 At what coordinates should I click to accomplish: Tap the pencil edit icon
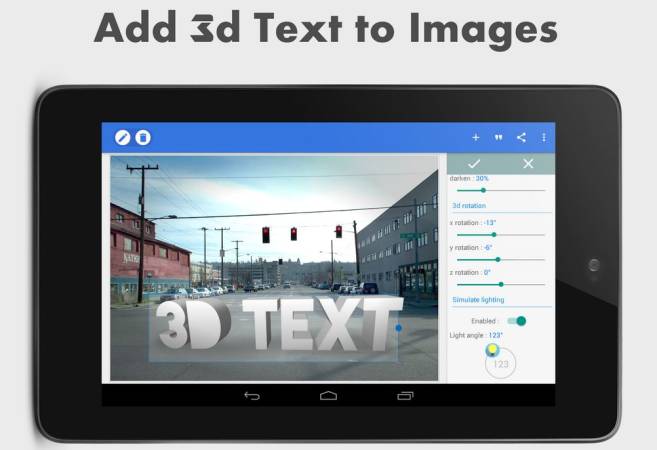(x=122, y=137)
